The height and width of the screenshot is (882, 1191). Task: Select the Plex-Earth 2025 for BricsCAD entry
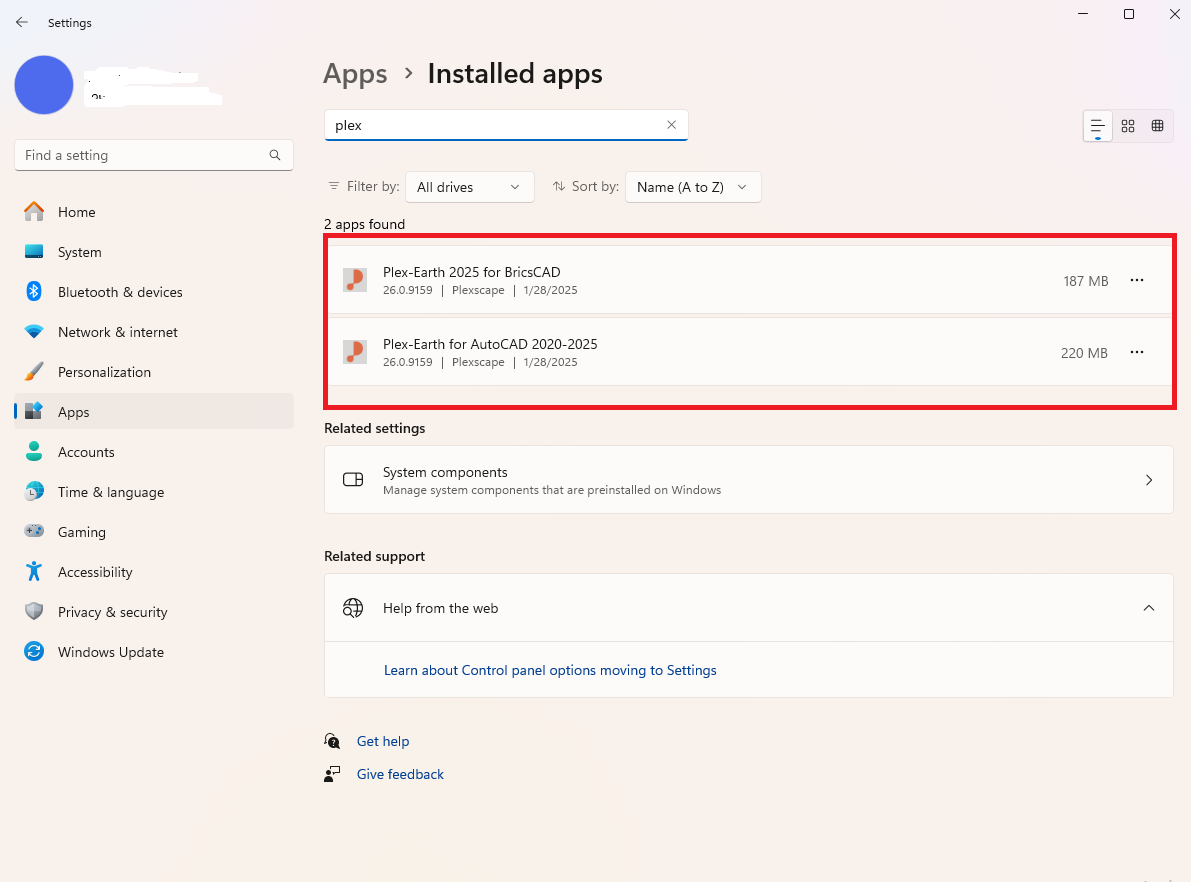tap(748, 280)
